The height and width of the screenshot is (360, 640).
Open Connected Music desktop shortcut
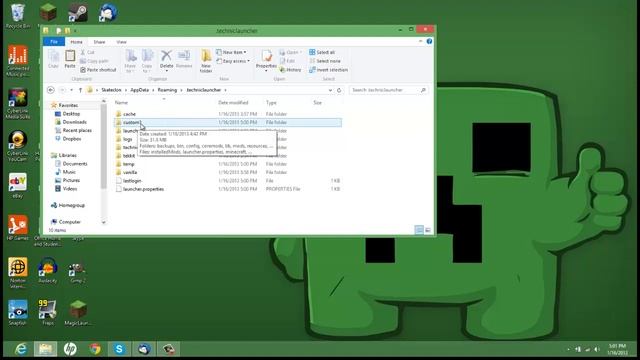(18, 60)
